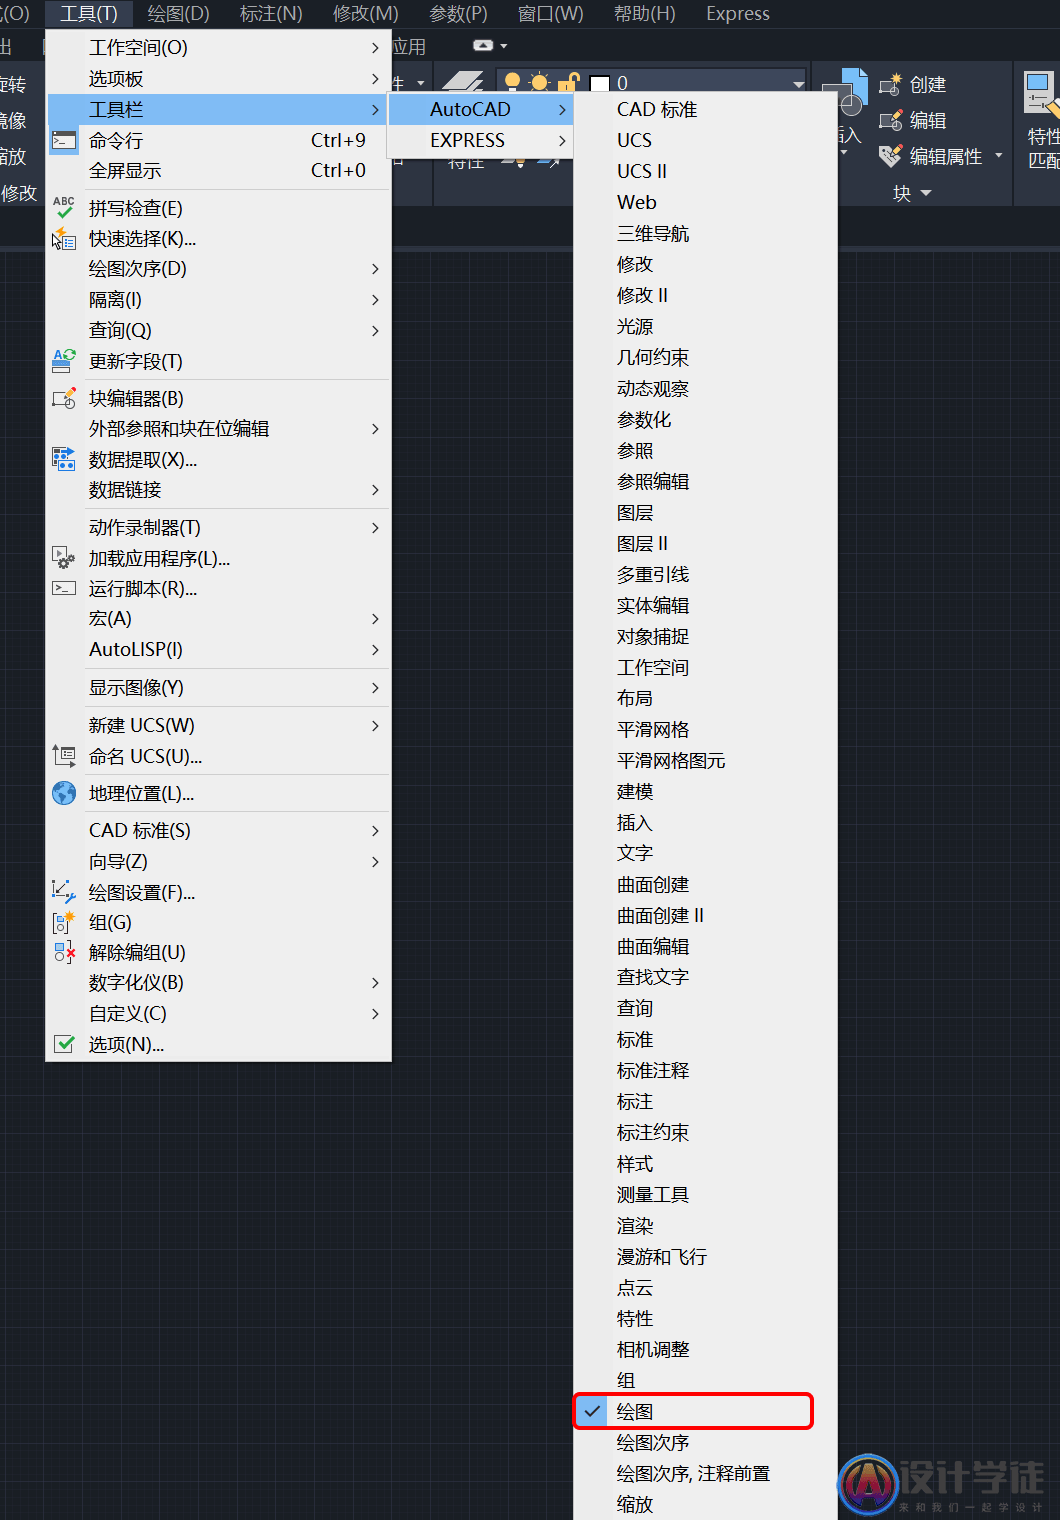The height and width of the screenshot is (1520, 1060).
Task: Open the 修改(M) menu in menu bar
Action: click(365, 14)
